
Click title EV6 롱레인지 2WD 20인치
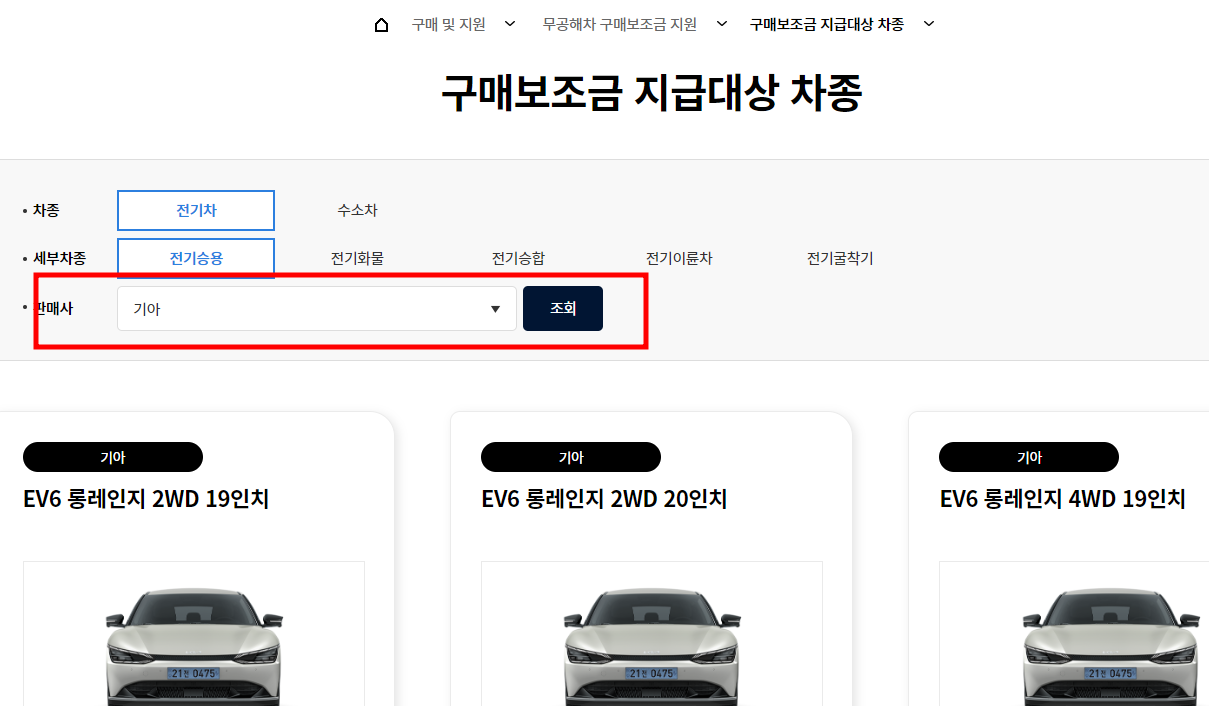(x=604, y=499)
